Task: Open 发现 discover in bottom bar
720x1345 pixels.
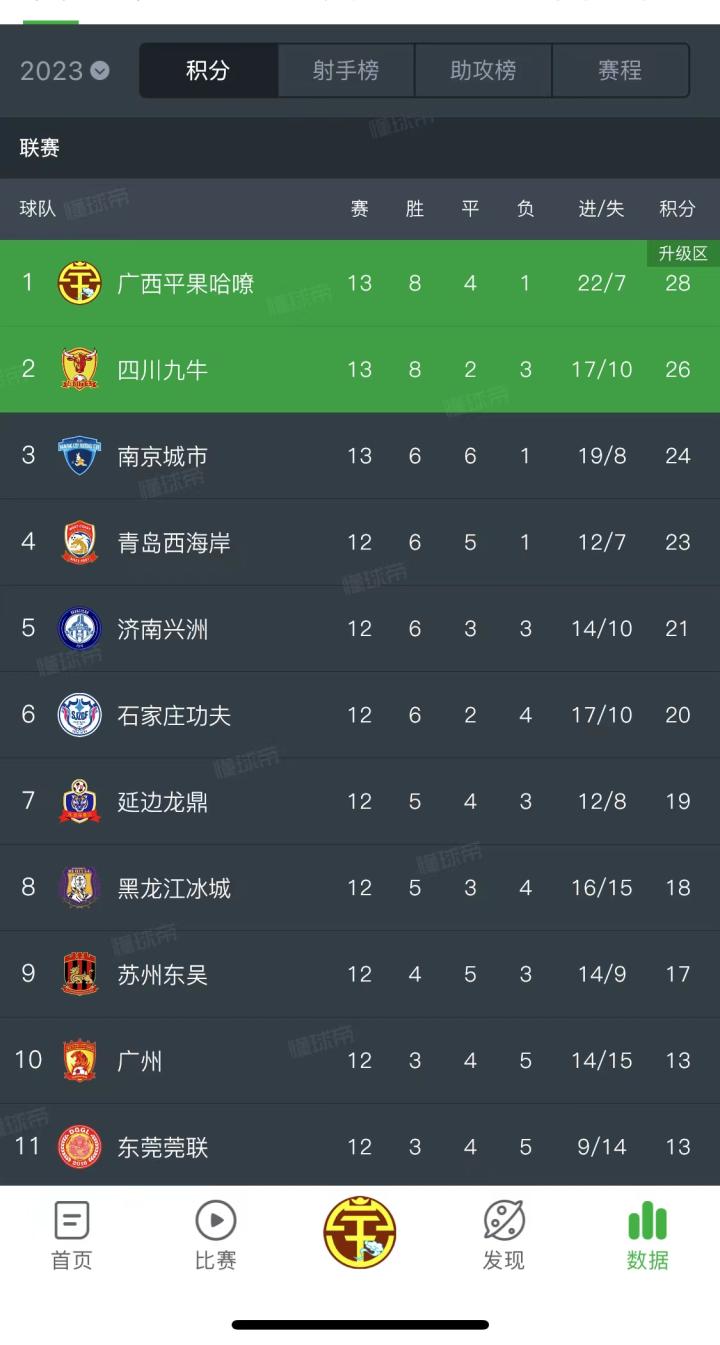Action: point(504,1236)
